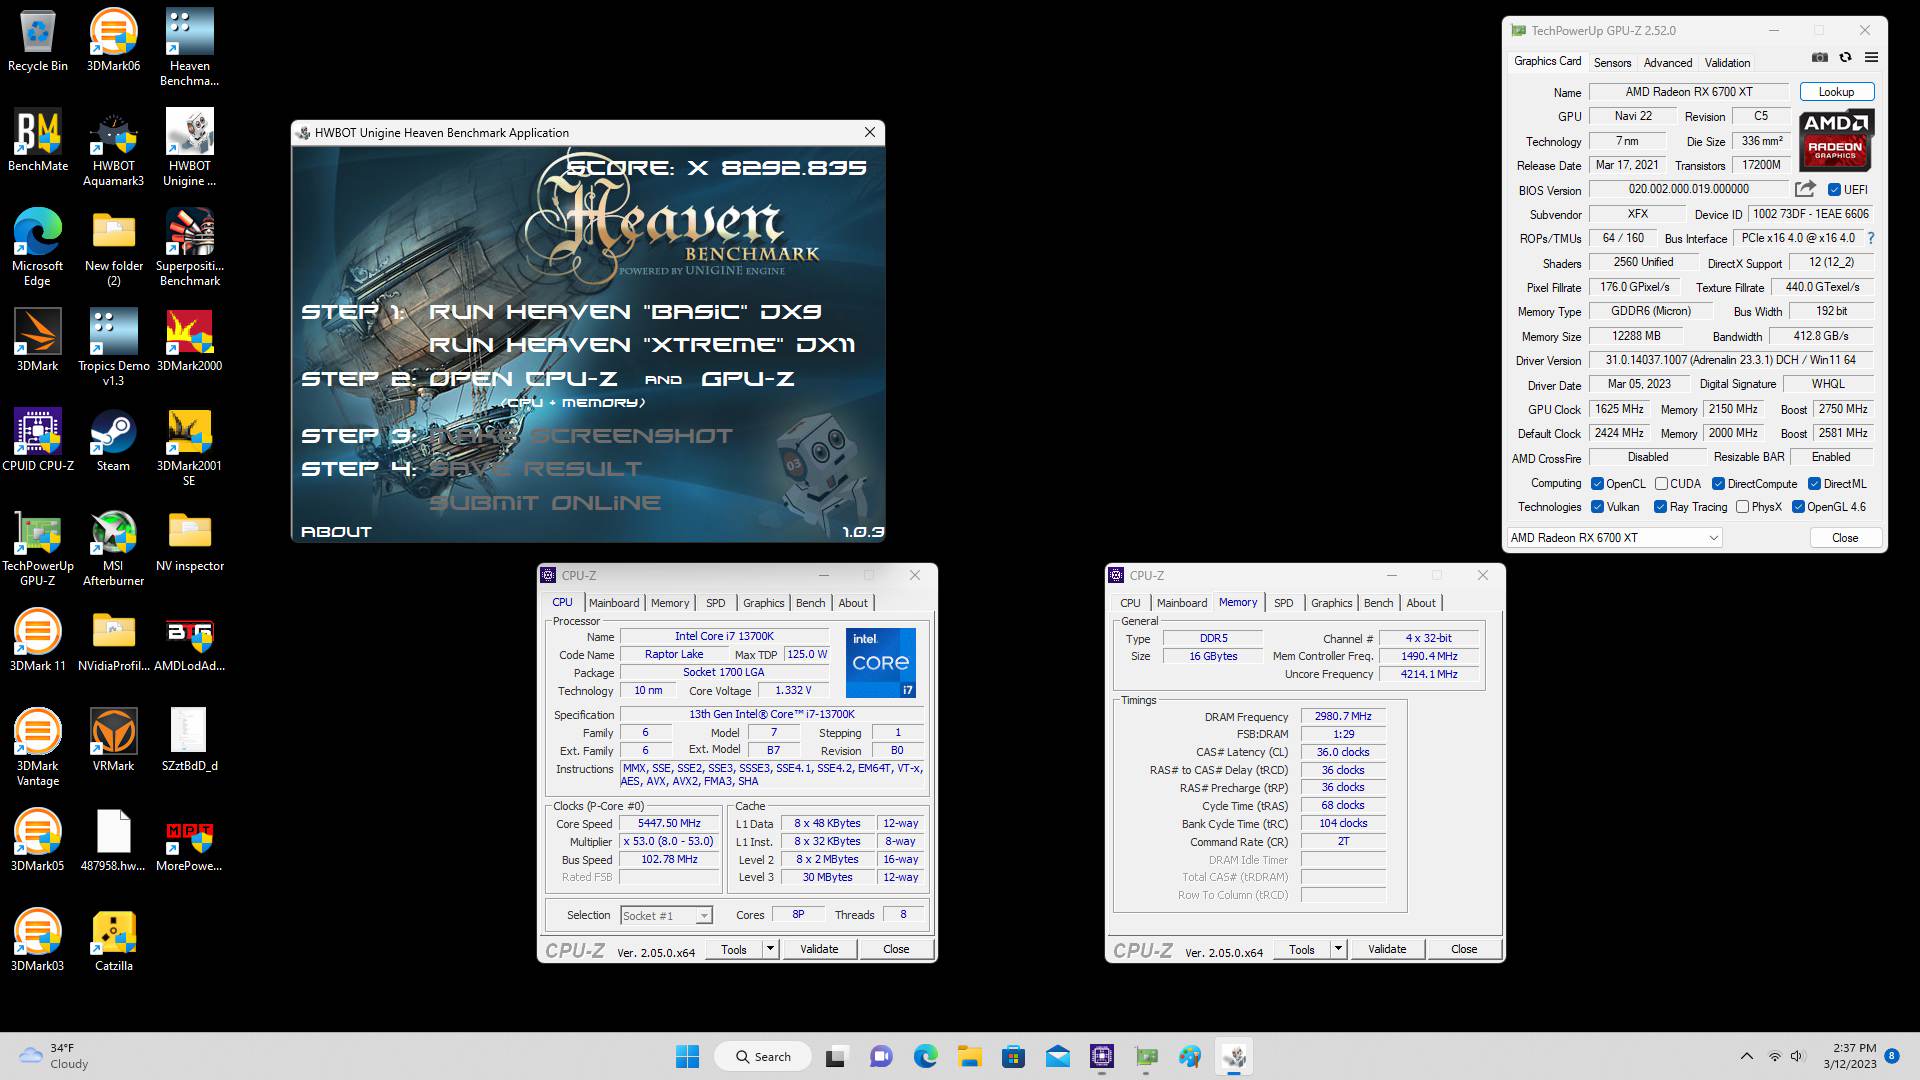The width and height of the screenshot is (1920, 1080).
Task: Toggle the PhysX checkbox
Action: point(1742,507)
